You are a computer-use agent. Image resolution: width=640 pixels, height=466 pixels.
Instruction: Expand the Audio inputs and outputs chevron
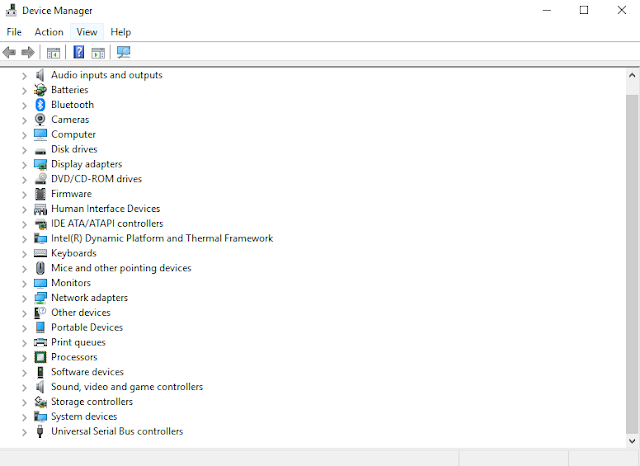pyautogui.click(x=24, y=76)
